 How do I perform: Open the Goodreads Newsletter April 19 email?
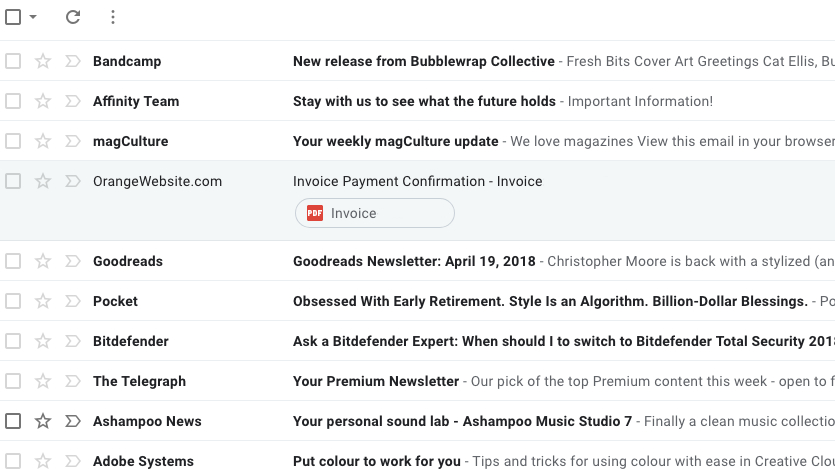pos(414,261)
